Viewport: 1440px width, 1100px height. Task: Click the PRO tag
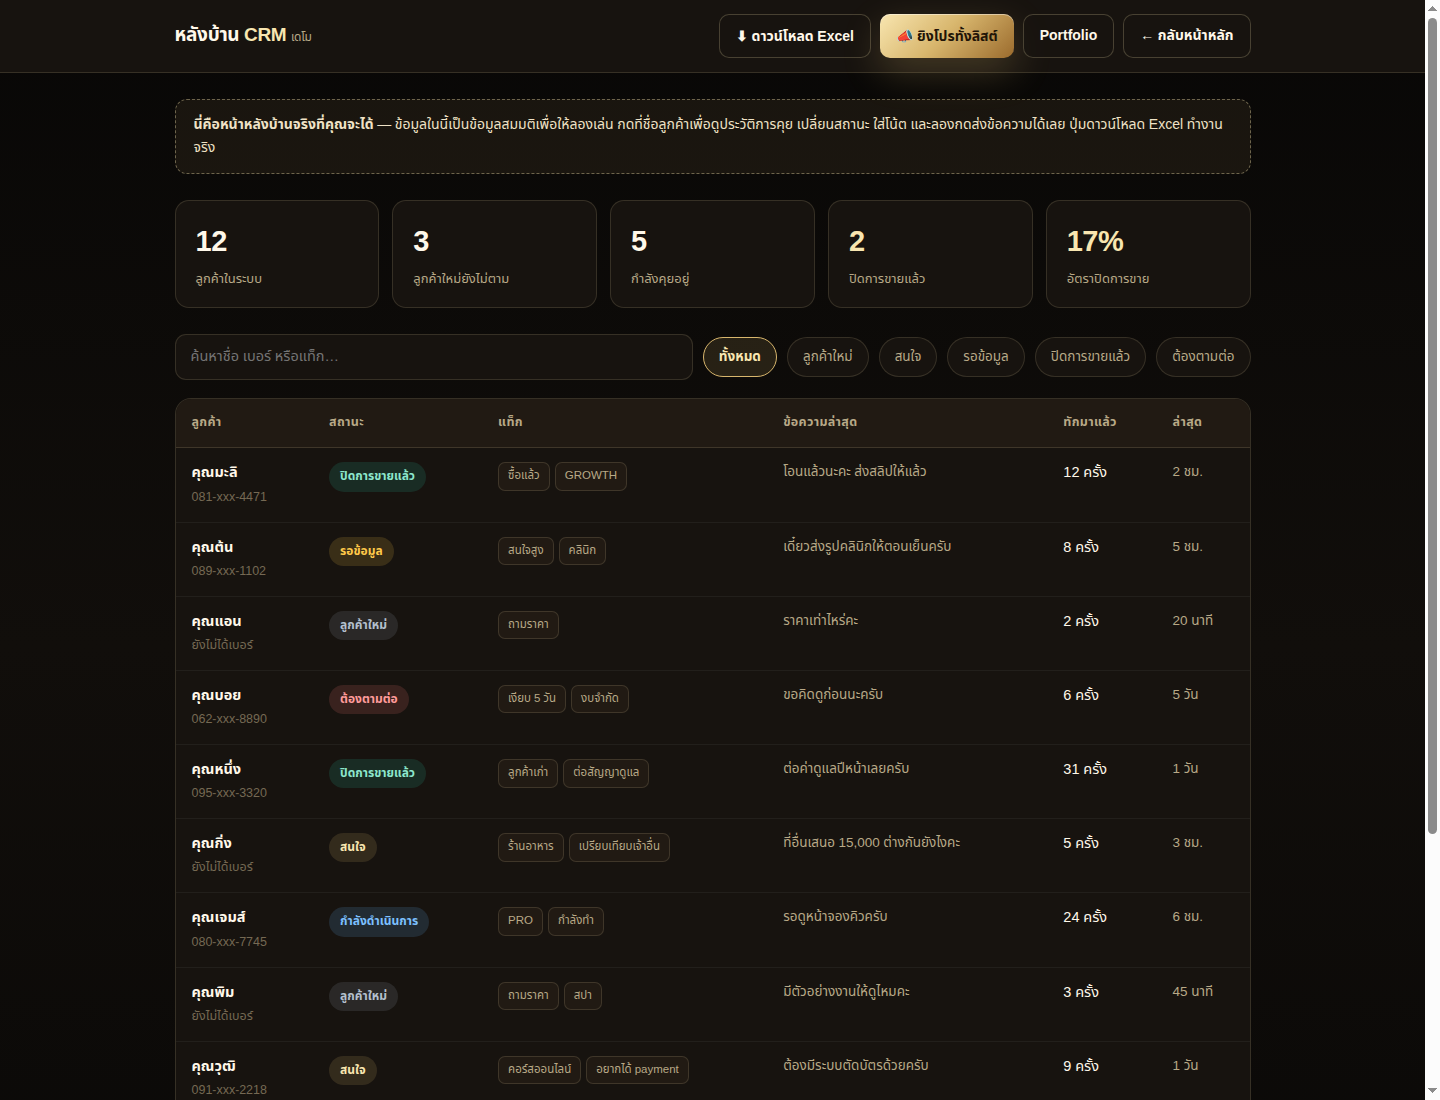[520, 921]
